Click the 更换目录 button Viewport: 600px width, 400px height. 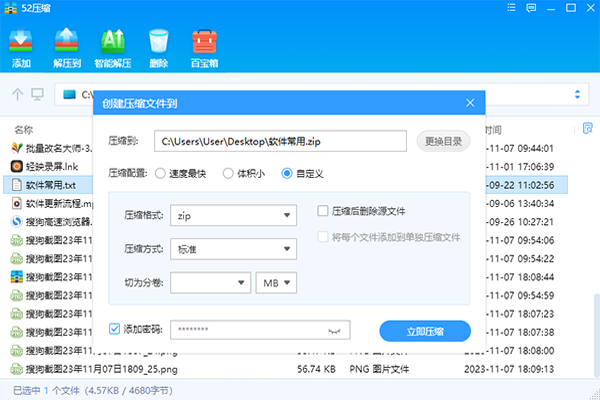point(442,141)
